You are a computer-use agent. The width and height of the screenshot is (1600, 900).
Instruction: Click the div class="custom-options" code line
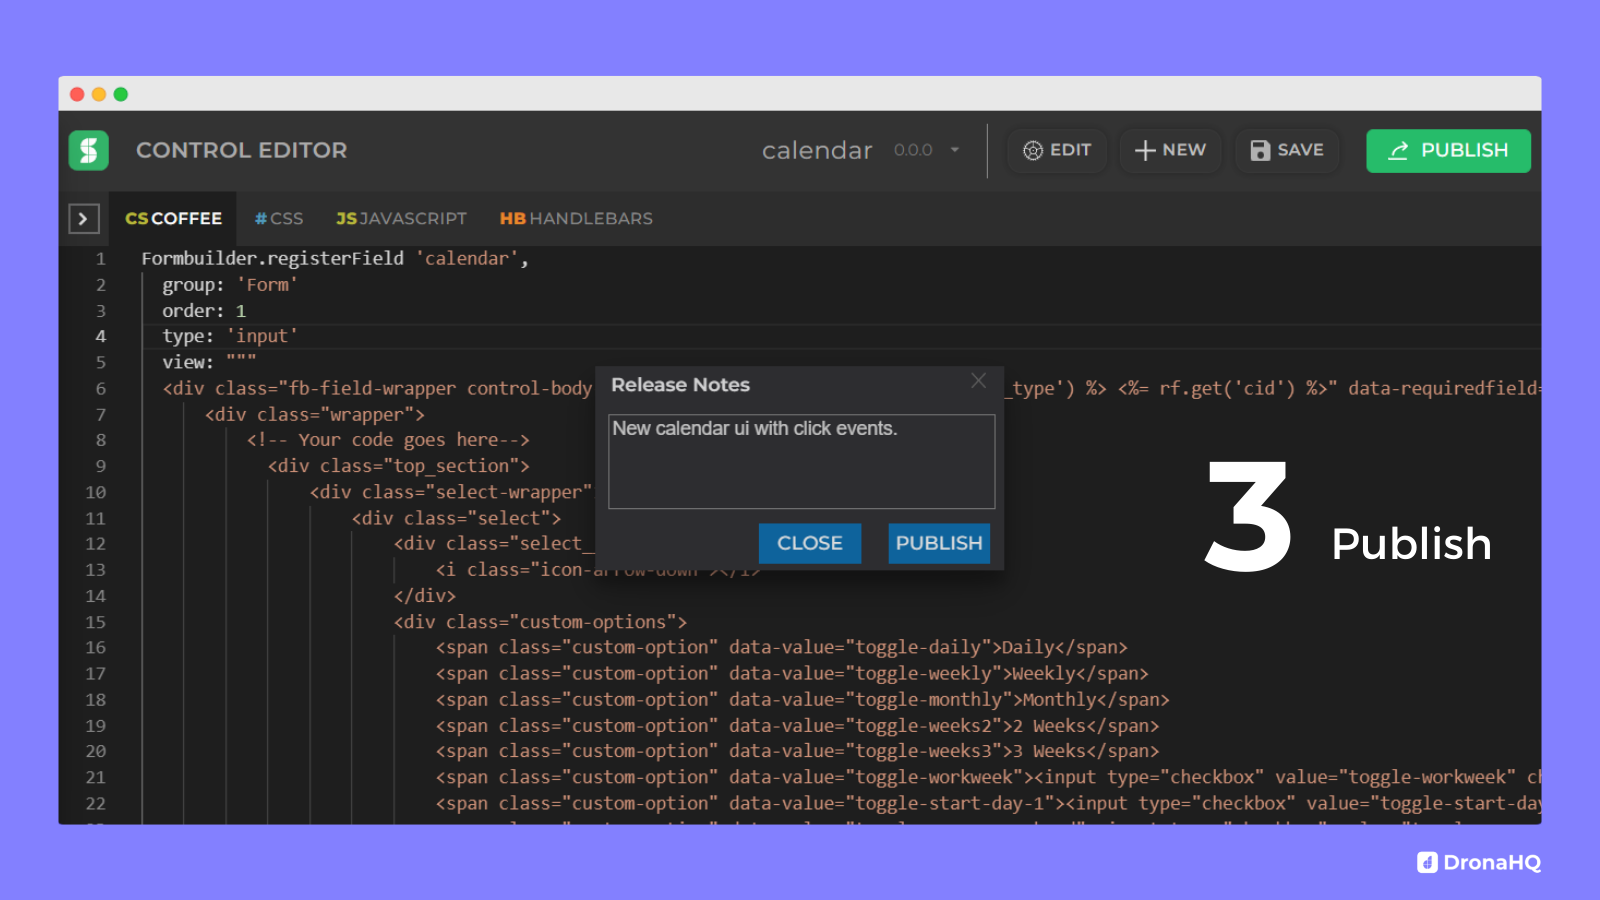click(x=540, y=622)
